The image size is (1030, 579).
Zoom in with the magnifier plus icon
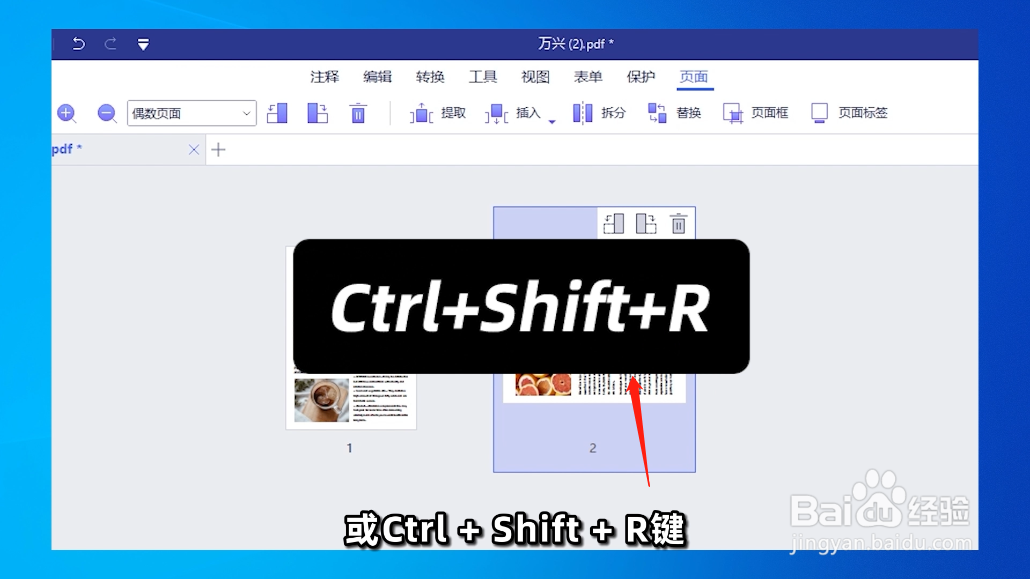(66, 113)
